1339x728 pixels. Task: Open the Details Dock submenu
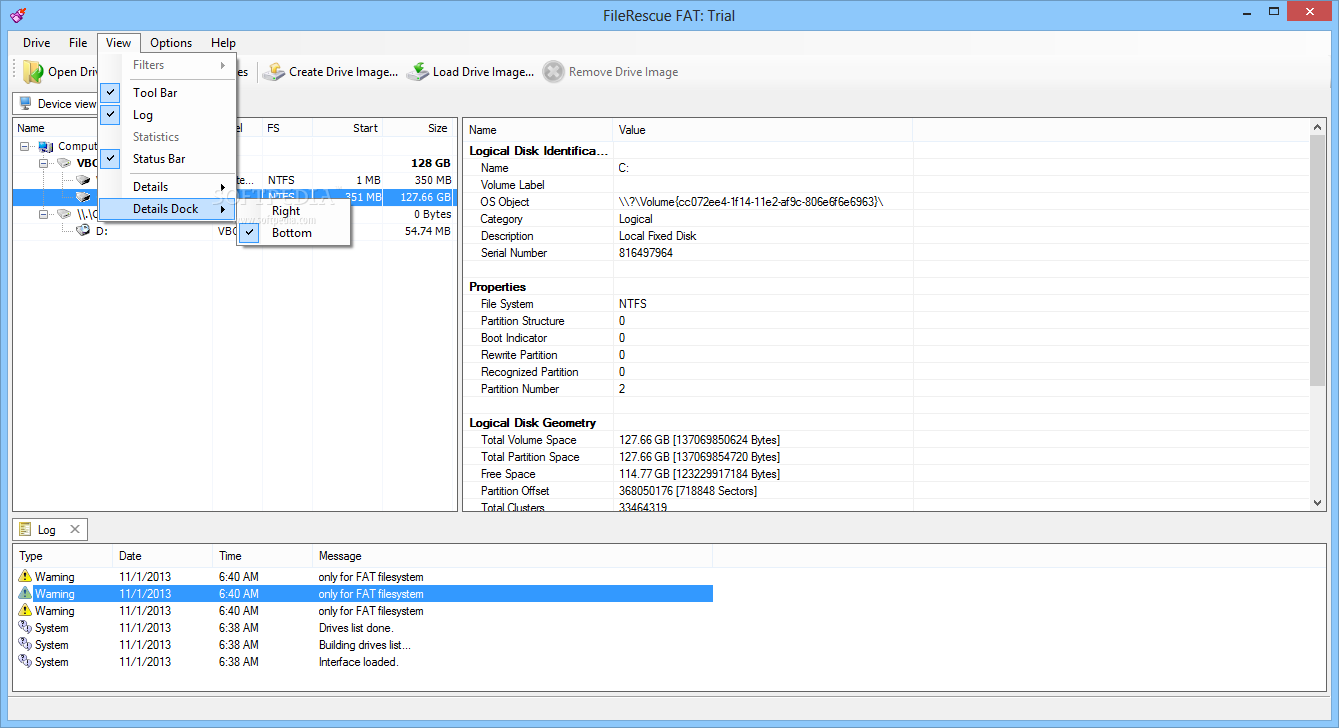(167, 209)
